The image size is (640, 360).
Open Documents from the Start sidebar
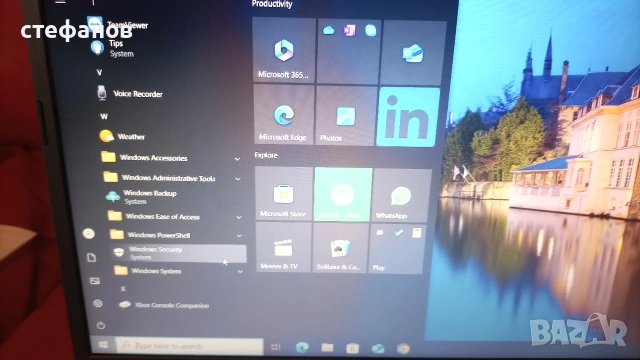(x=92, y=258)
